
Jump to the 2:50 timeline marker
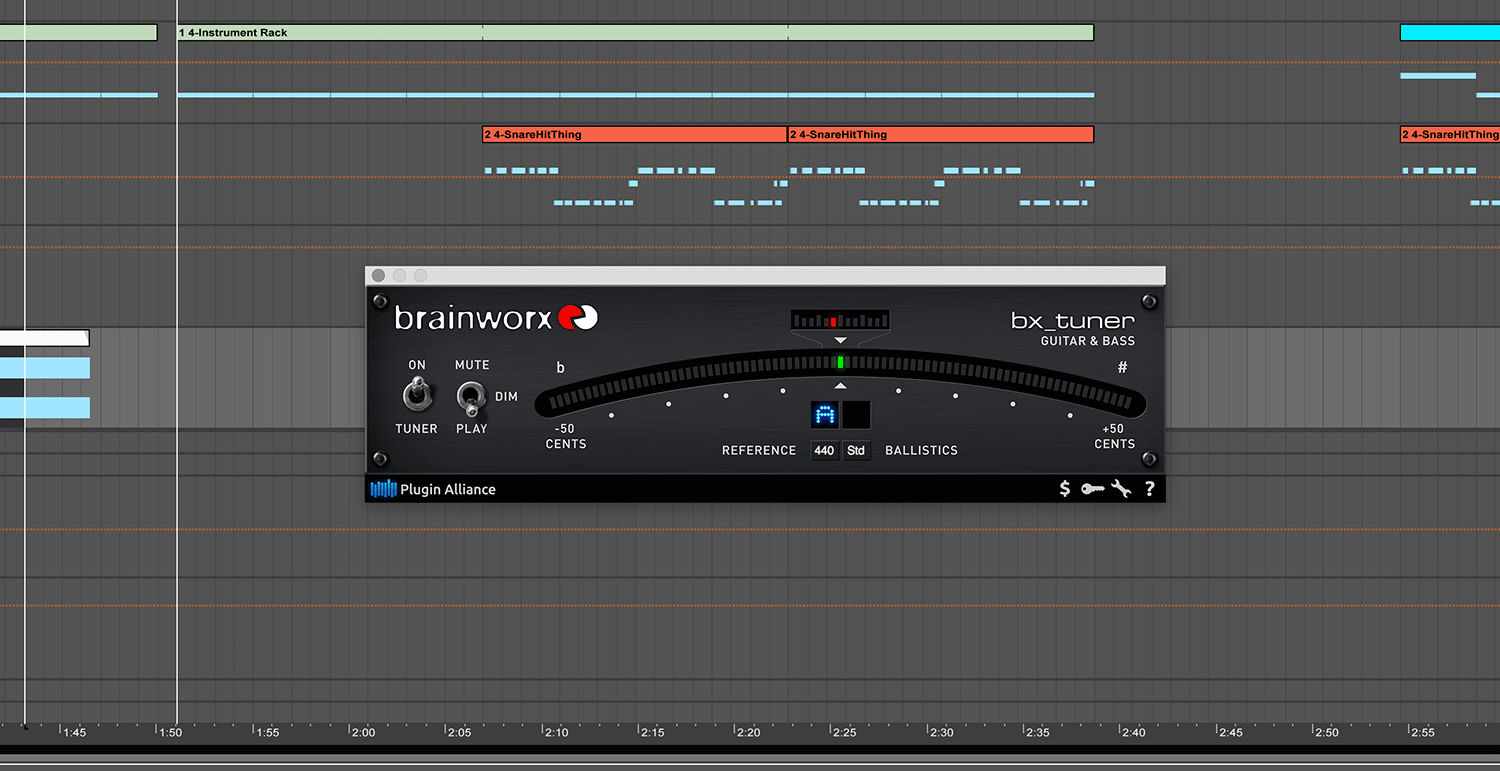click(x=1326, y=733)
